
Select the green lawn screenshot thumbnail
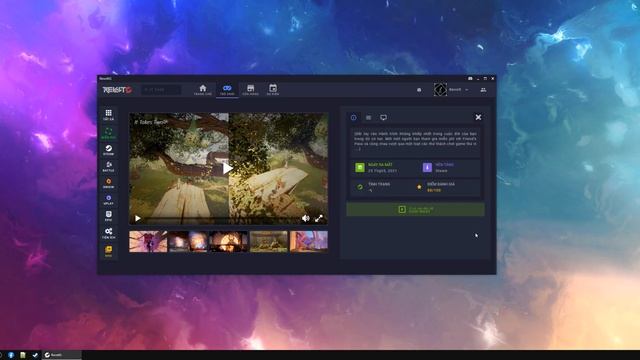269,241
